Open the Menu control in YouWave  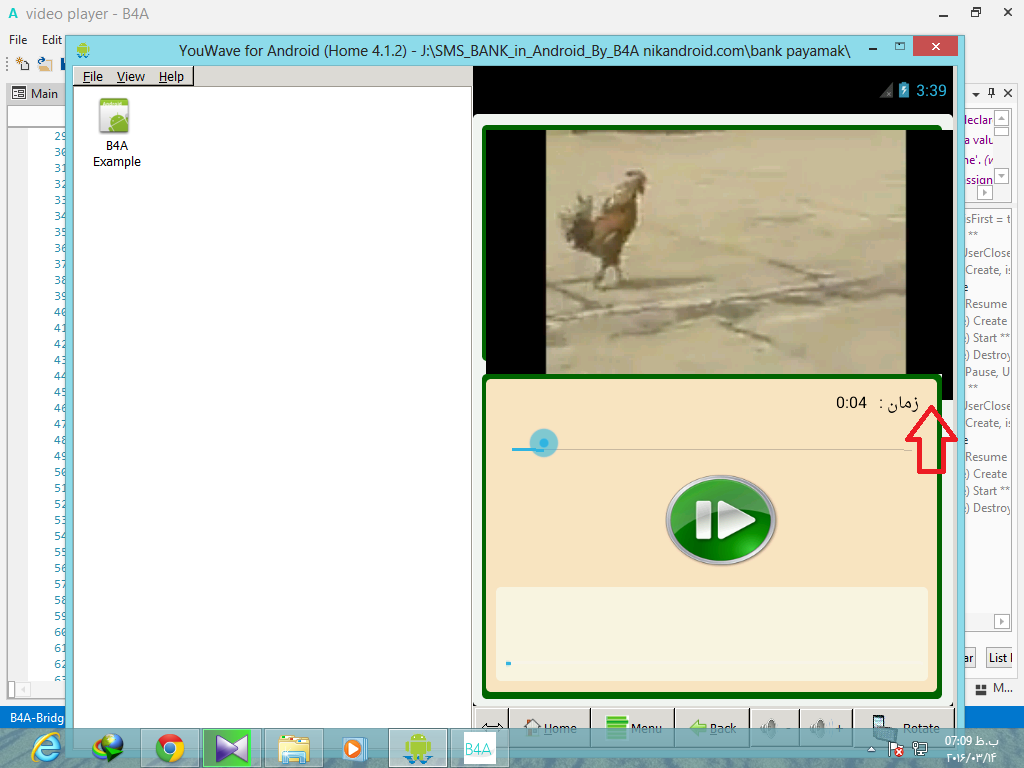[x=632, y=728]
